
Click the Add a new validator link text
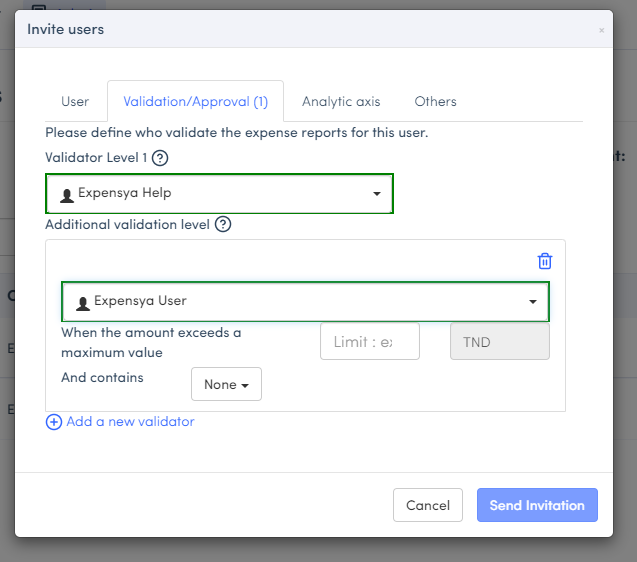pos(130,422)
